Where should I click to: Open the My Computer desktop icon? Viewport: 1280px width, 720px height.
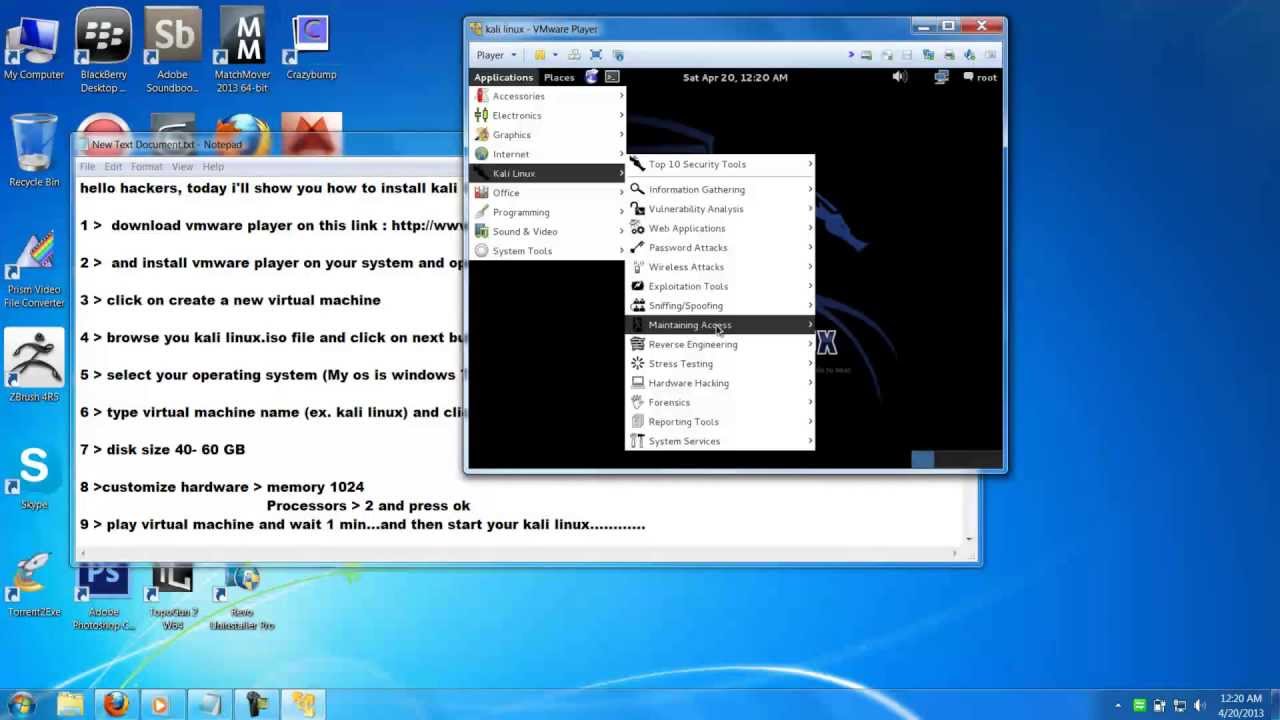tap(34, 48)
